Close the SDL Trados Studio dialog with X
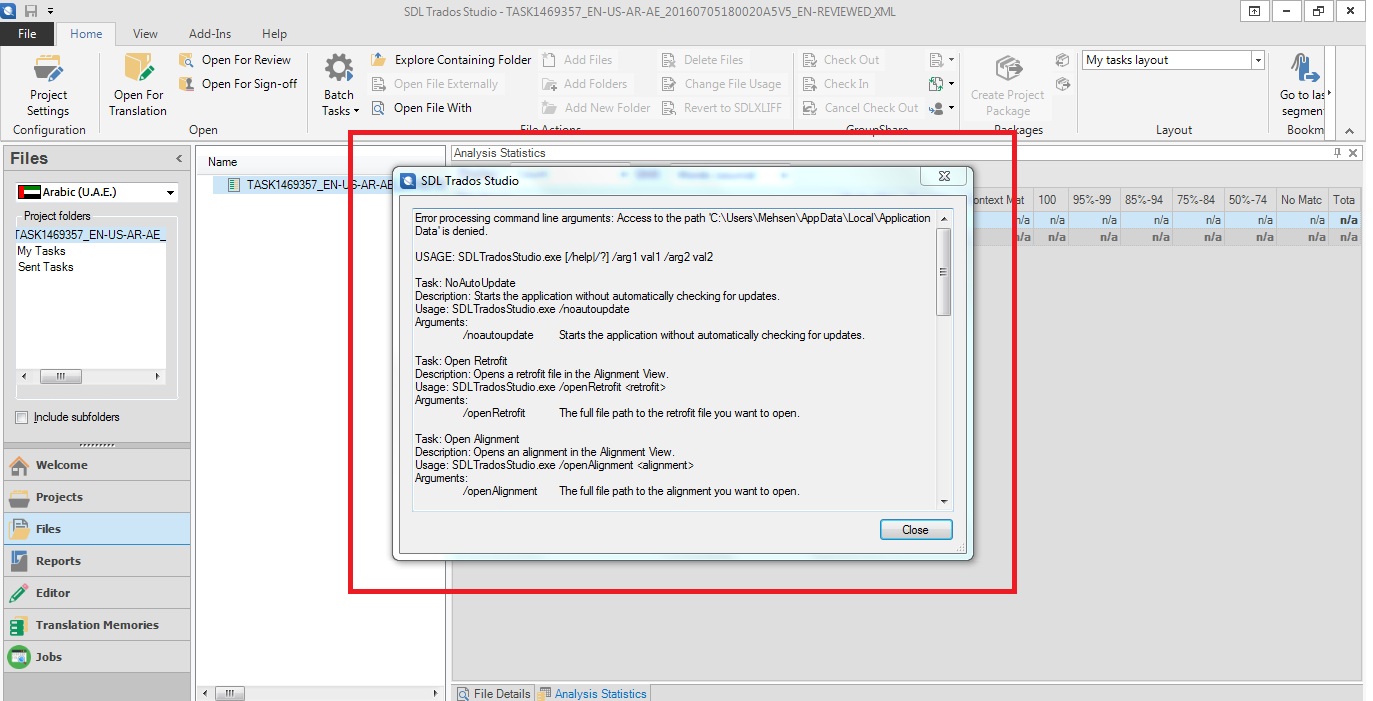This screenshot has height=701, width=1373. (x=944, y=177)
